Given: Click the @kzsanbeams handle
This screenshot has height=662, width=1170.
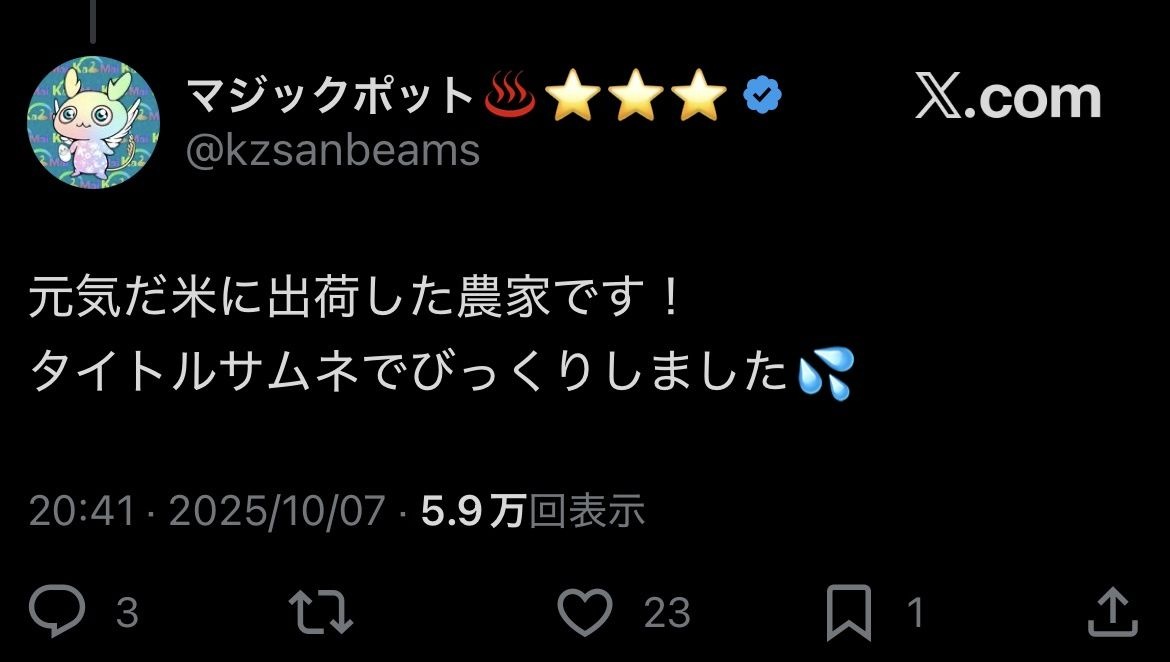Looking at the screenshot, I should click(x=332, y=152).
